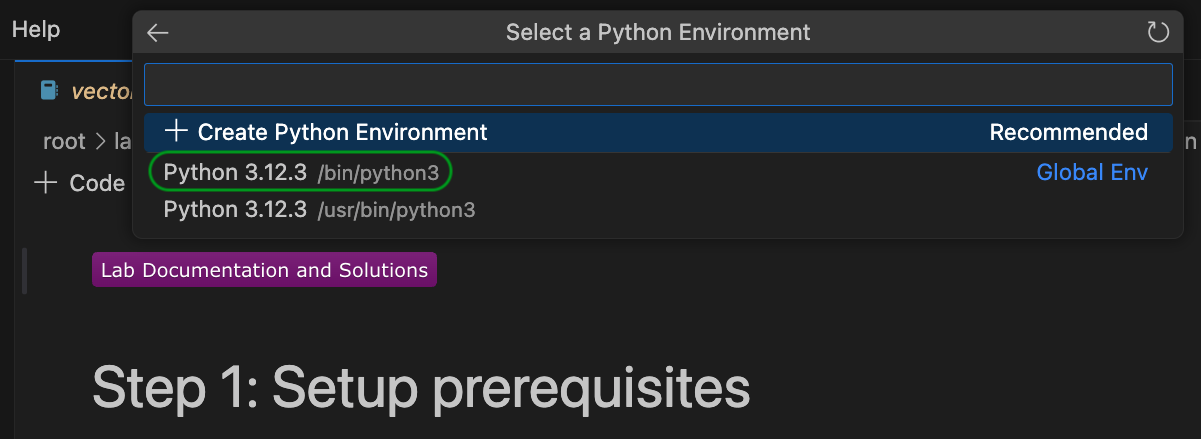Image resolution: width=1201 pixels, height=439 pixels.
Task: Click the refresh icon in the picker header
Action: coord(1157,33)
